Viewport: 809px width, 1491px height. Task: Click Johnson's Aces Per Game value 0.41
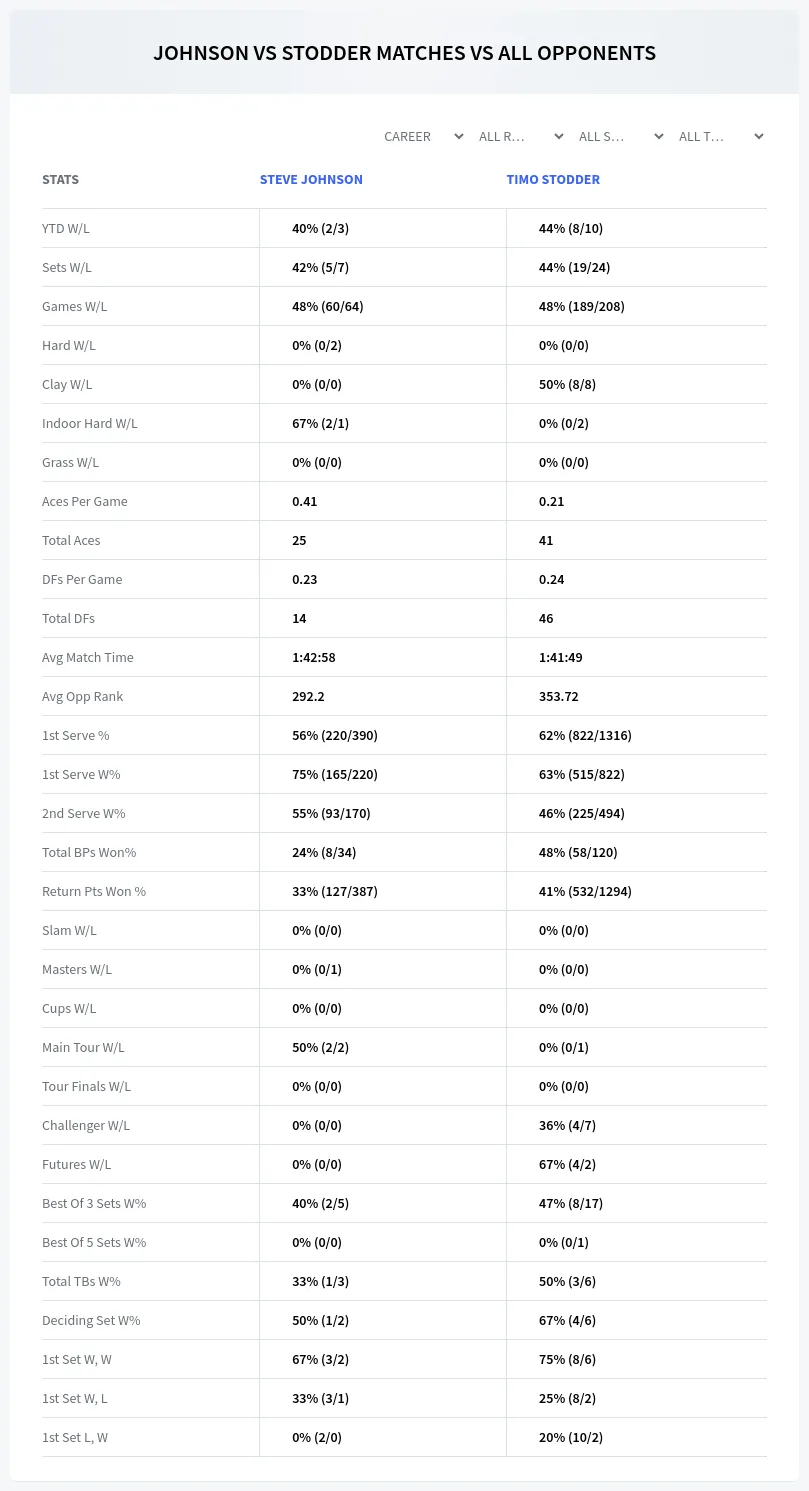304,501
